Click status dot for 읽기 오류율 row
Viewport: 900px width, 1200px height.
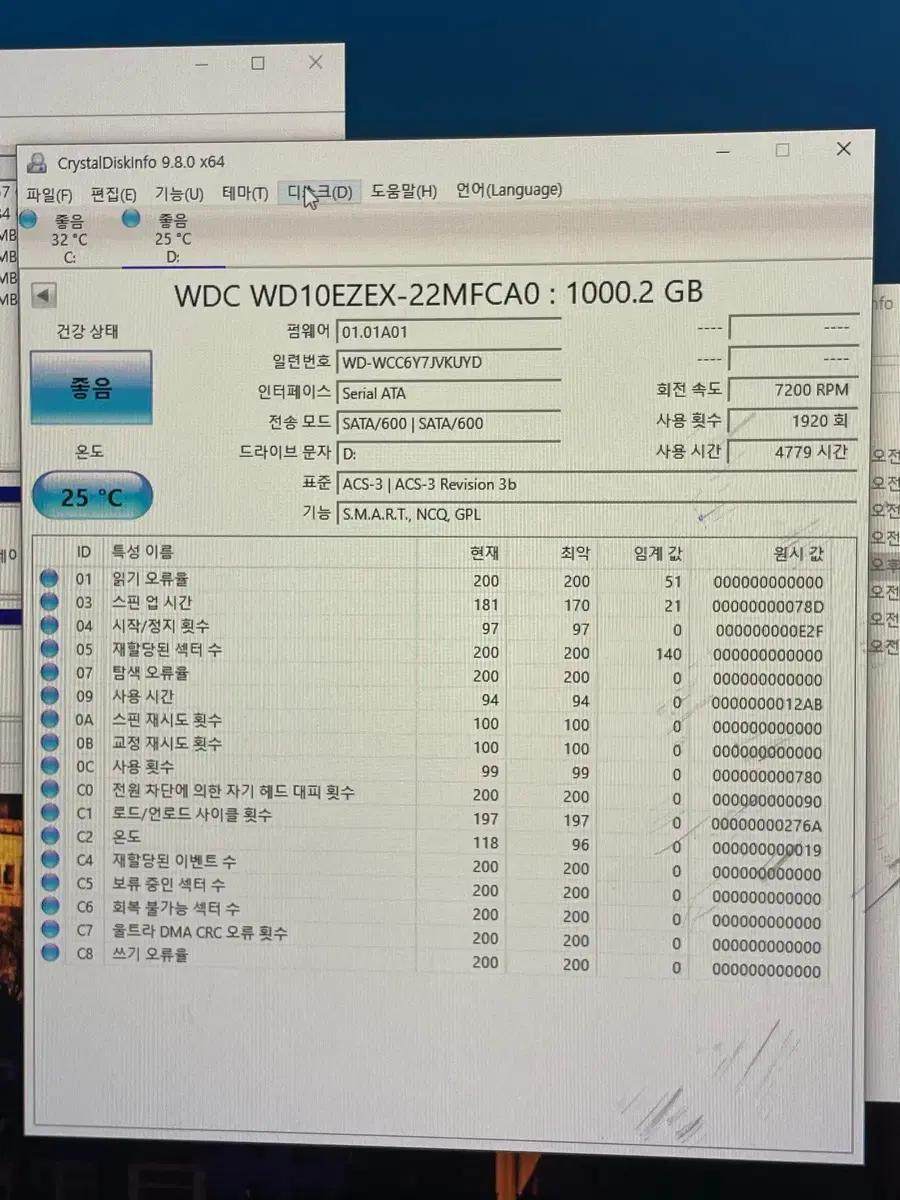(x=49, y=579)
